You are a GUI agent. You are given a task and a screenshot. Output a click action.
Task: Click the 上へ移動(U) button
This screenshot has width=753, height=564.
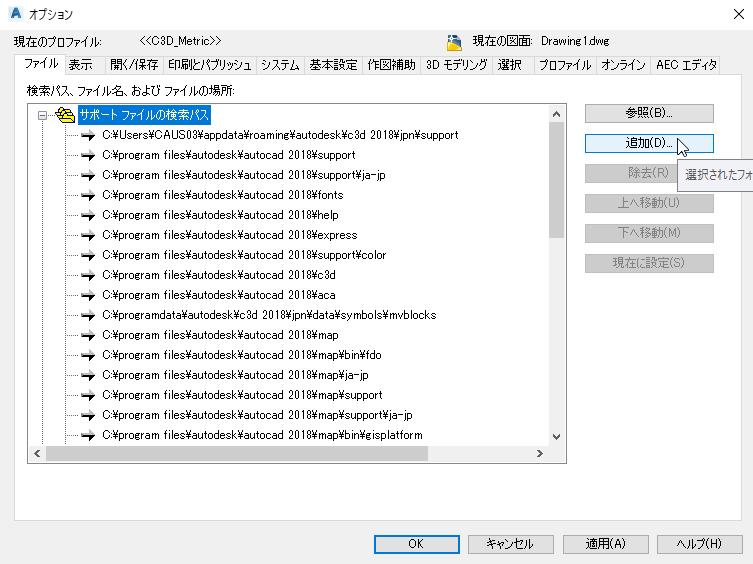click(649, 203)
